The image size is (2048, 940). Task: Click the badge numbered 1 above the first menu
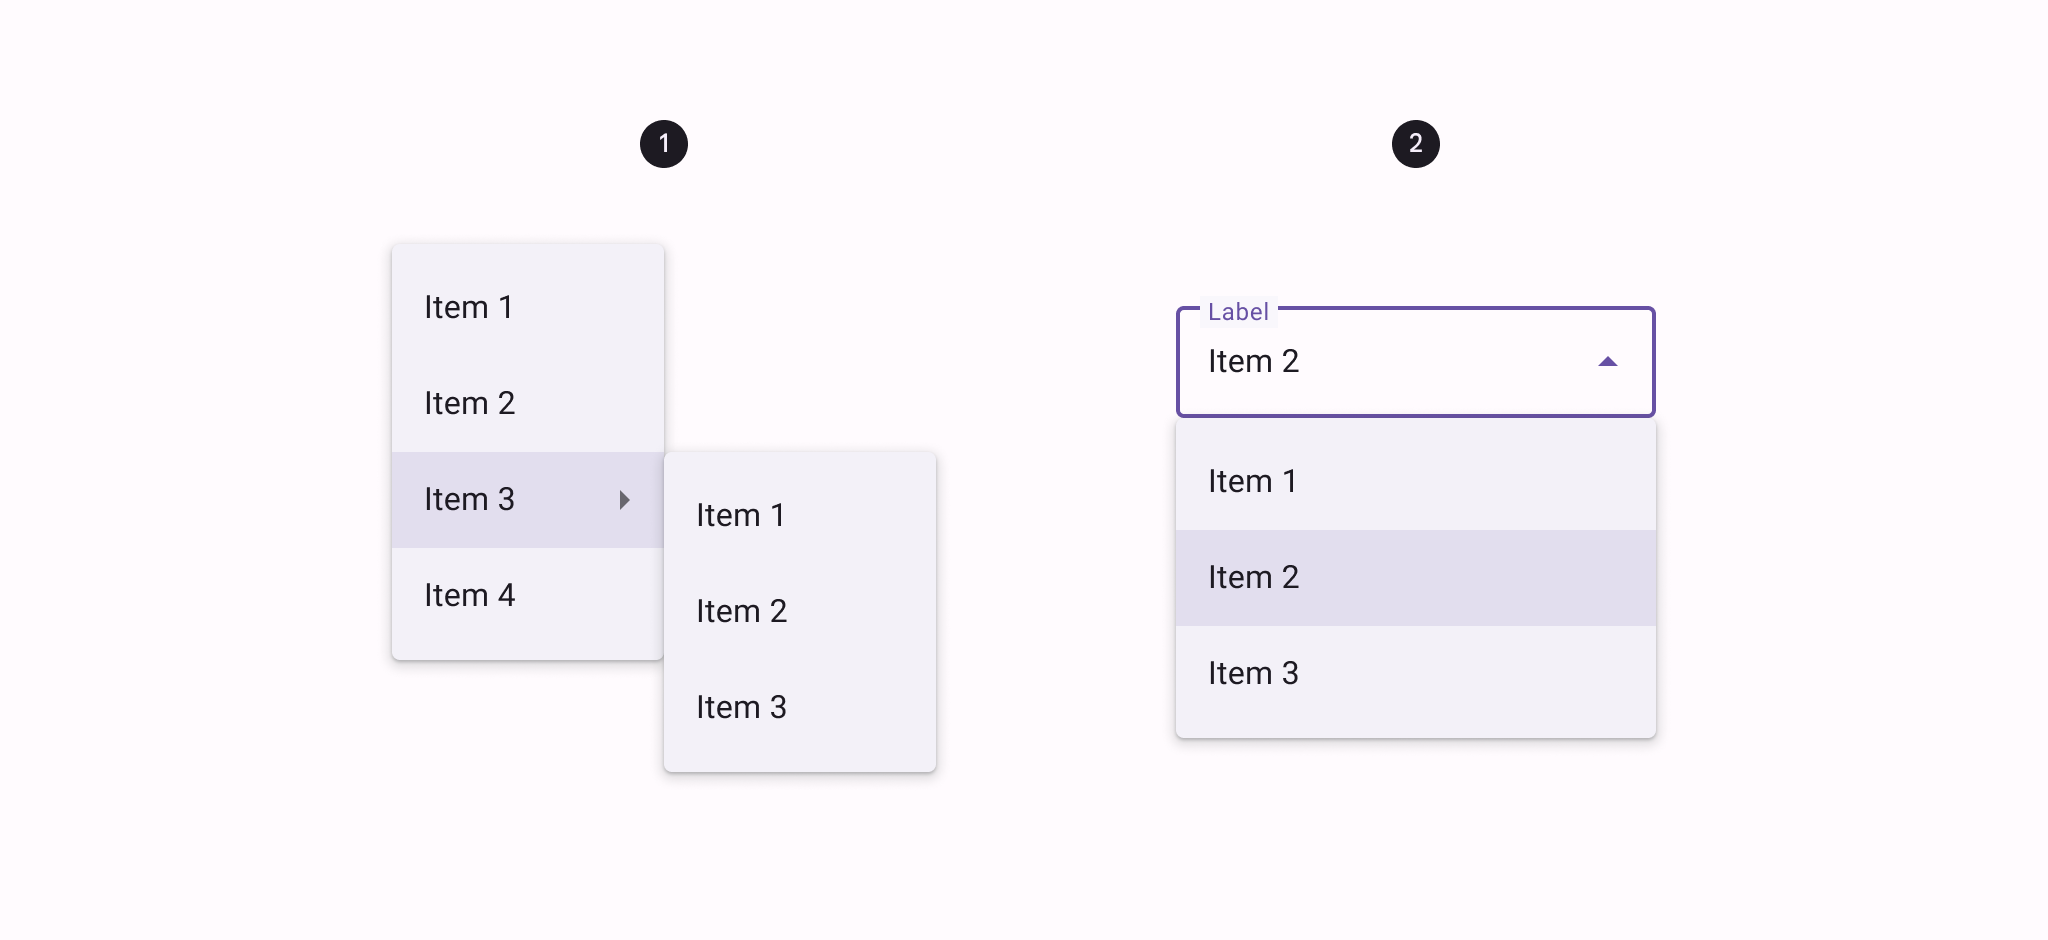coord(665,142)
